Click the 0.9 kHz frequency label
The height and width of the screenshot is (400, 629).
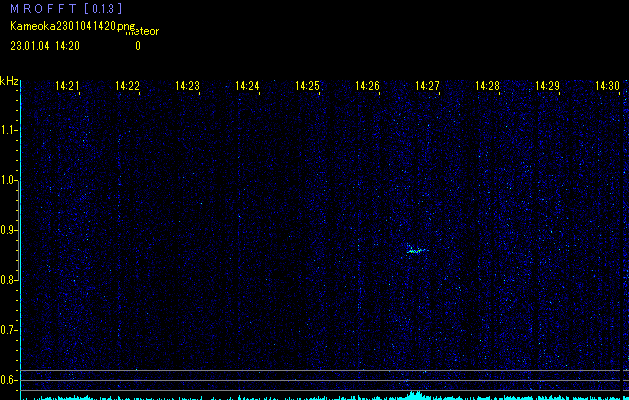(x=8, y=230)
